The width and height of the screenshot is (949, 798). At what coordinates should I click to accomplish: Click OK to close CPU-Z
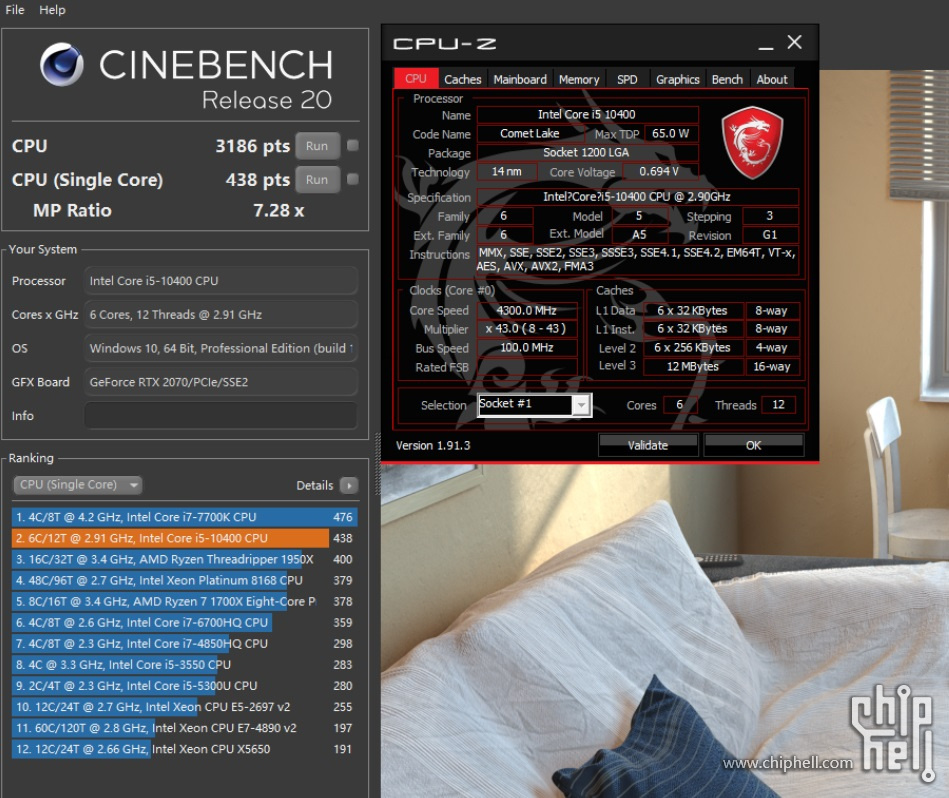(x=754, y=444)
